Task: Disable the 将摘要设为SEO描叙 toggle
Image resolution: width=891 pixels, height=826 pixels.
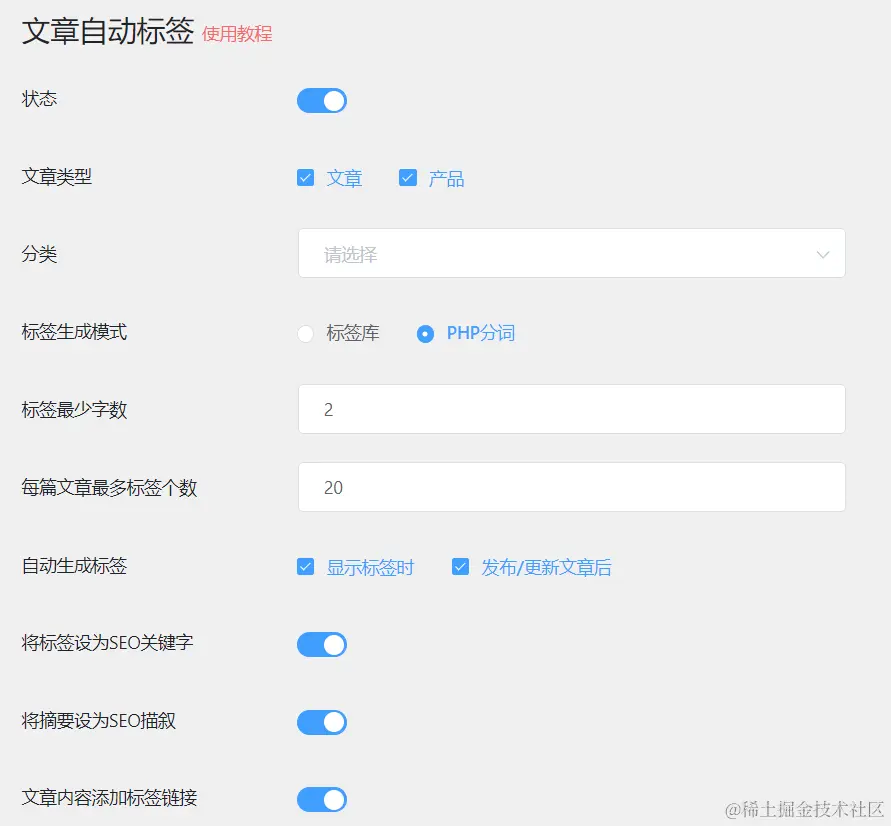Action: pos(321,722)
